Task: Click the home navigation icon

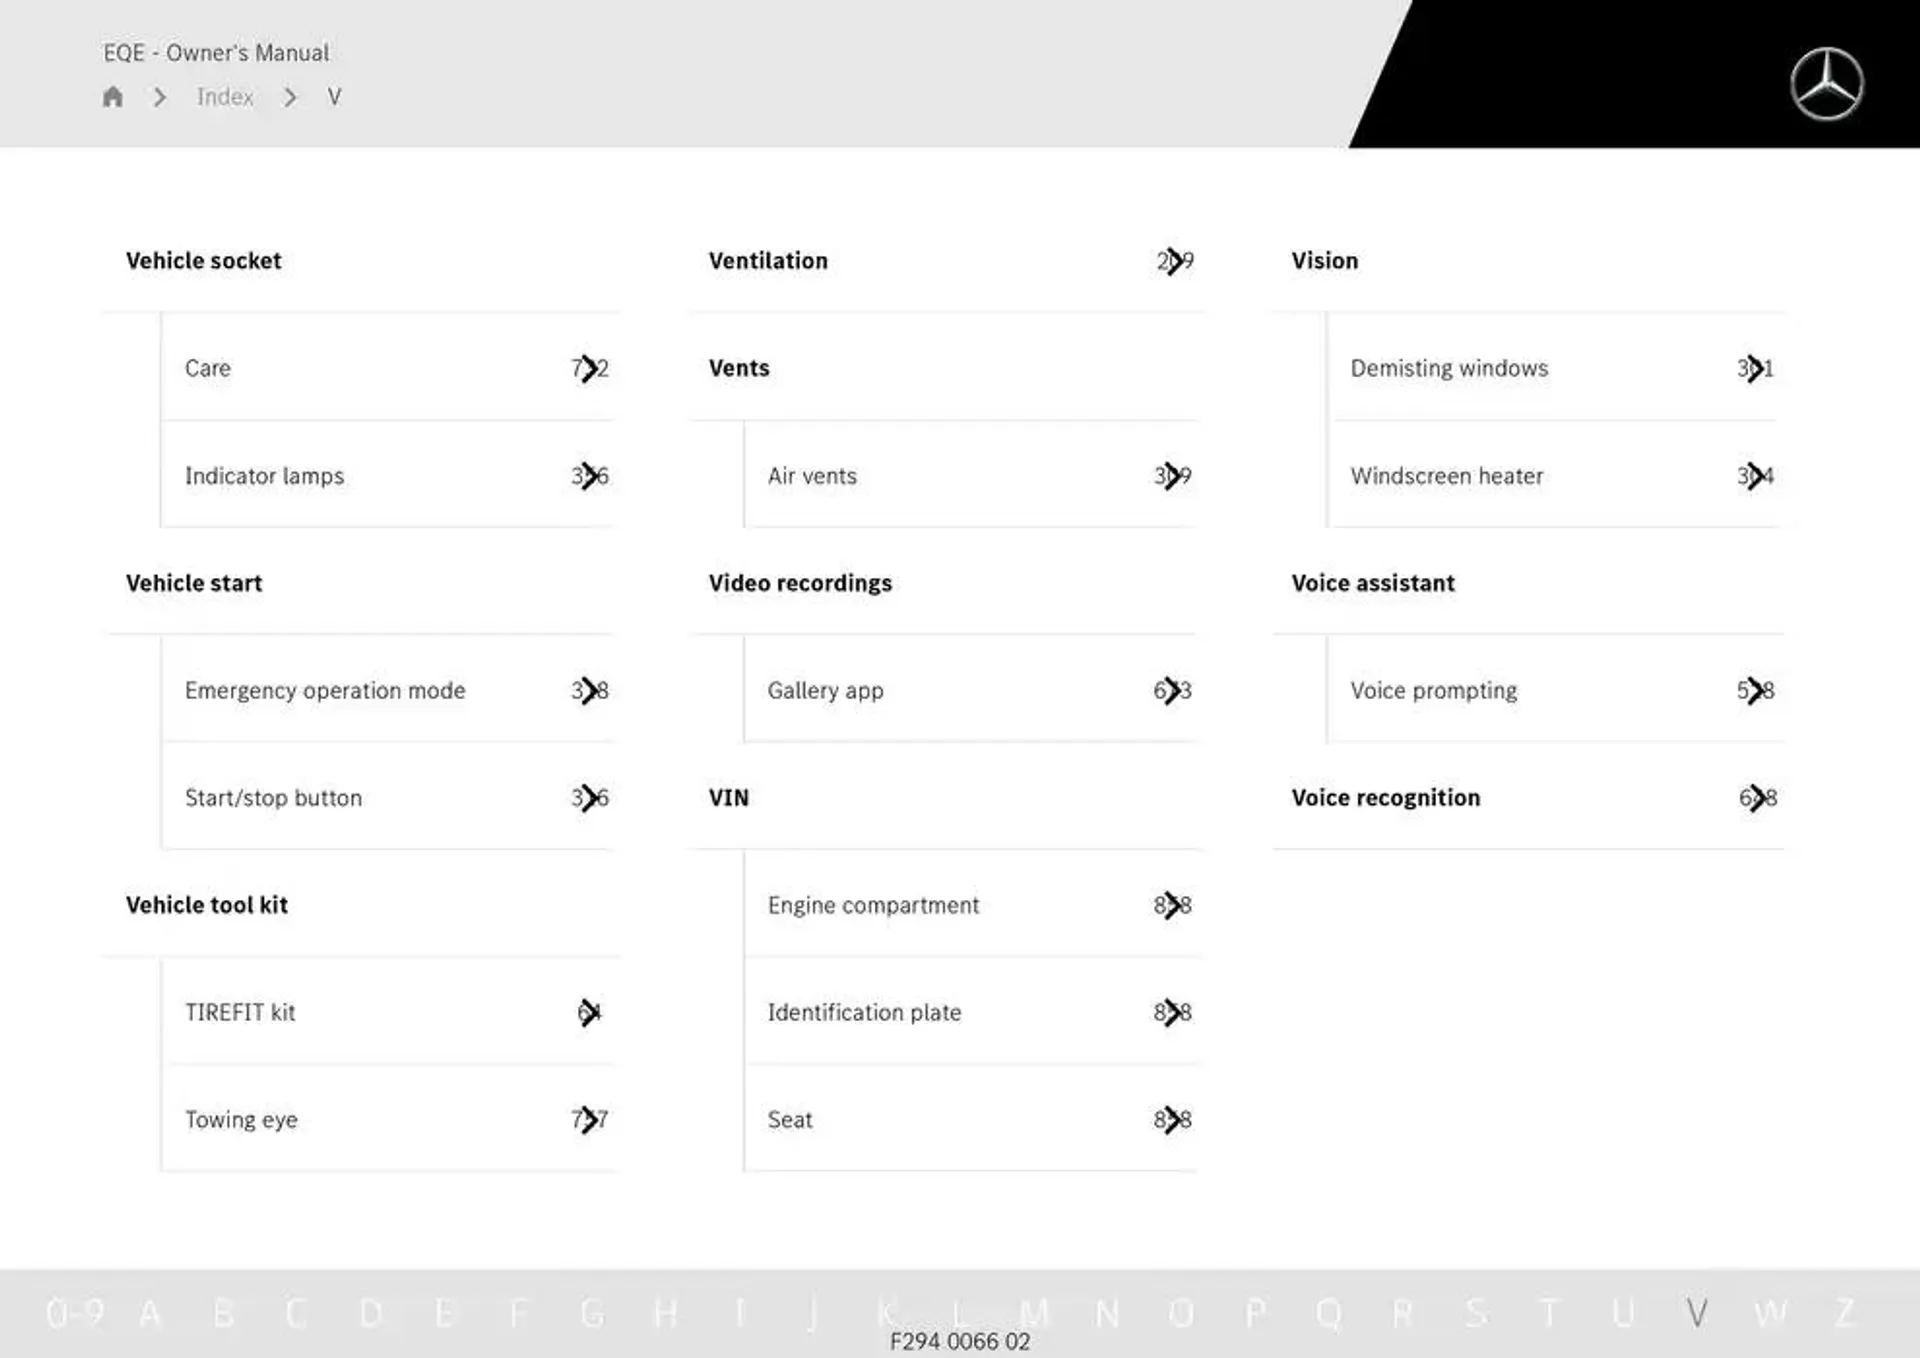Action: click(x=112, y=96)
